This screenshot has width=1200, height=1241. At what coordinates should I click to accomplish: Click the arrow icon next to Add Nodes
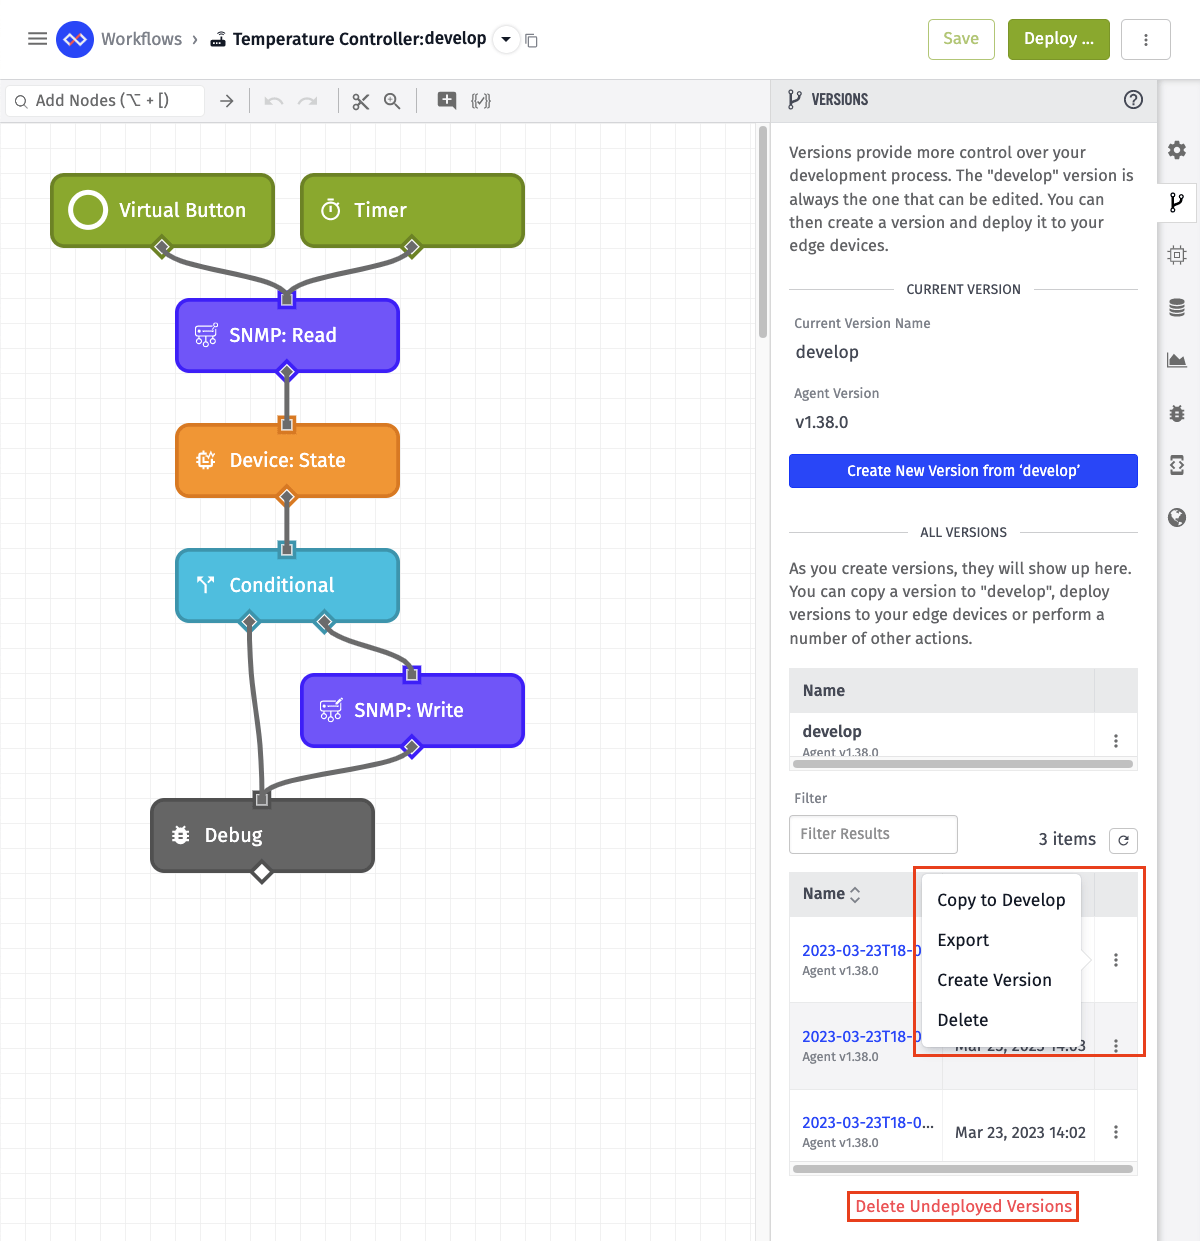click(227, 101)
